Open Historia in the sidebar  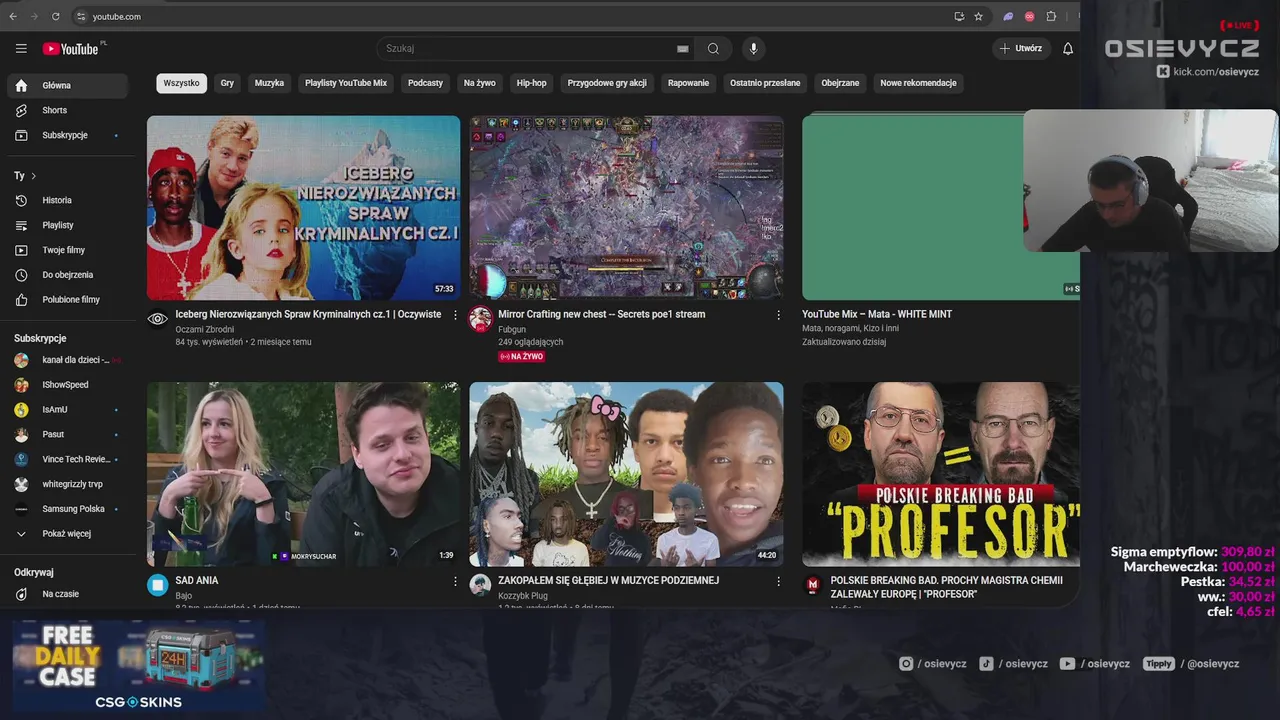point(68,200)
